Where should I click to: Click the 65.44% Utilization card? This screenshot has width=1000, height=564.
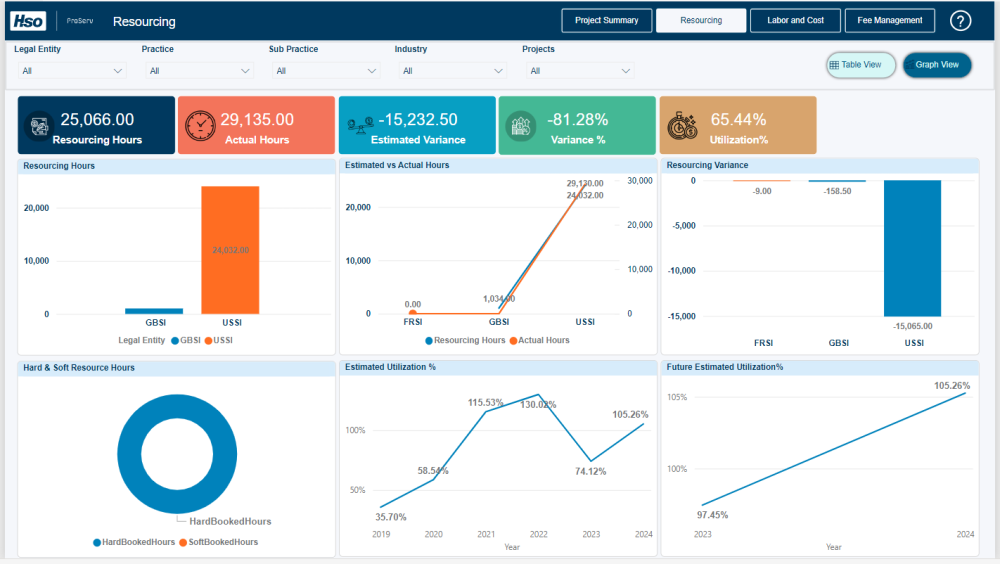tap(738, 125)
